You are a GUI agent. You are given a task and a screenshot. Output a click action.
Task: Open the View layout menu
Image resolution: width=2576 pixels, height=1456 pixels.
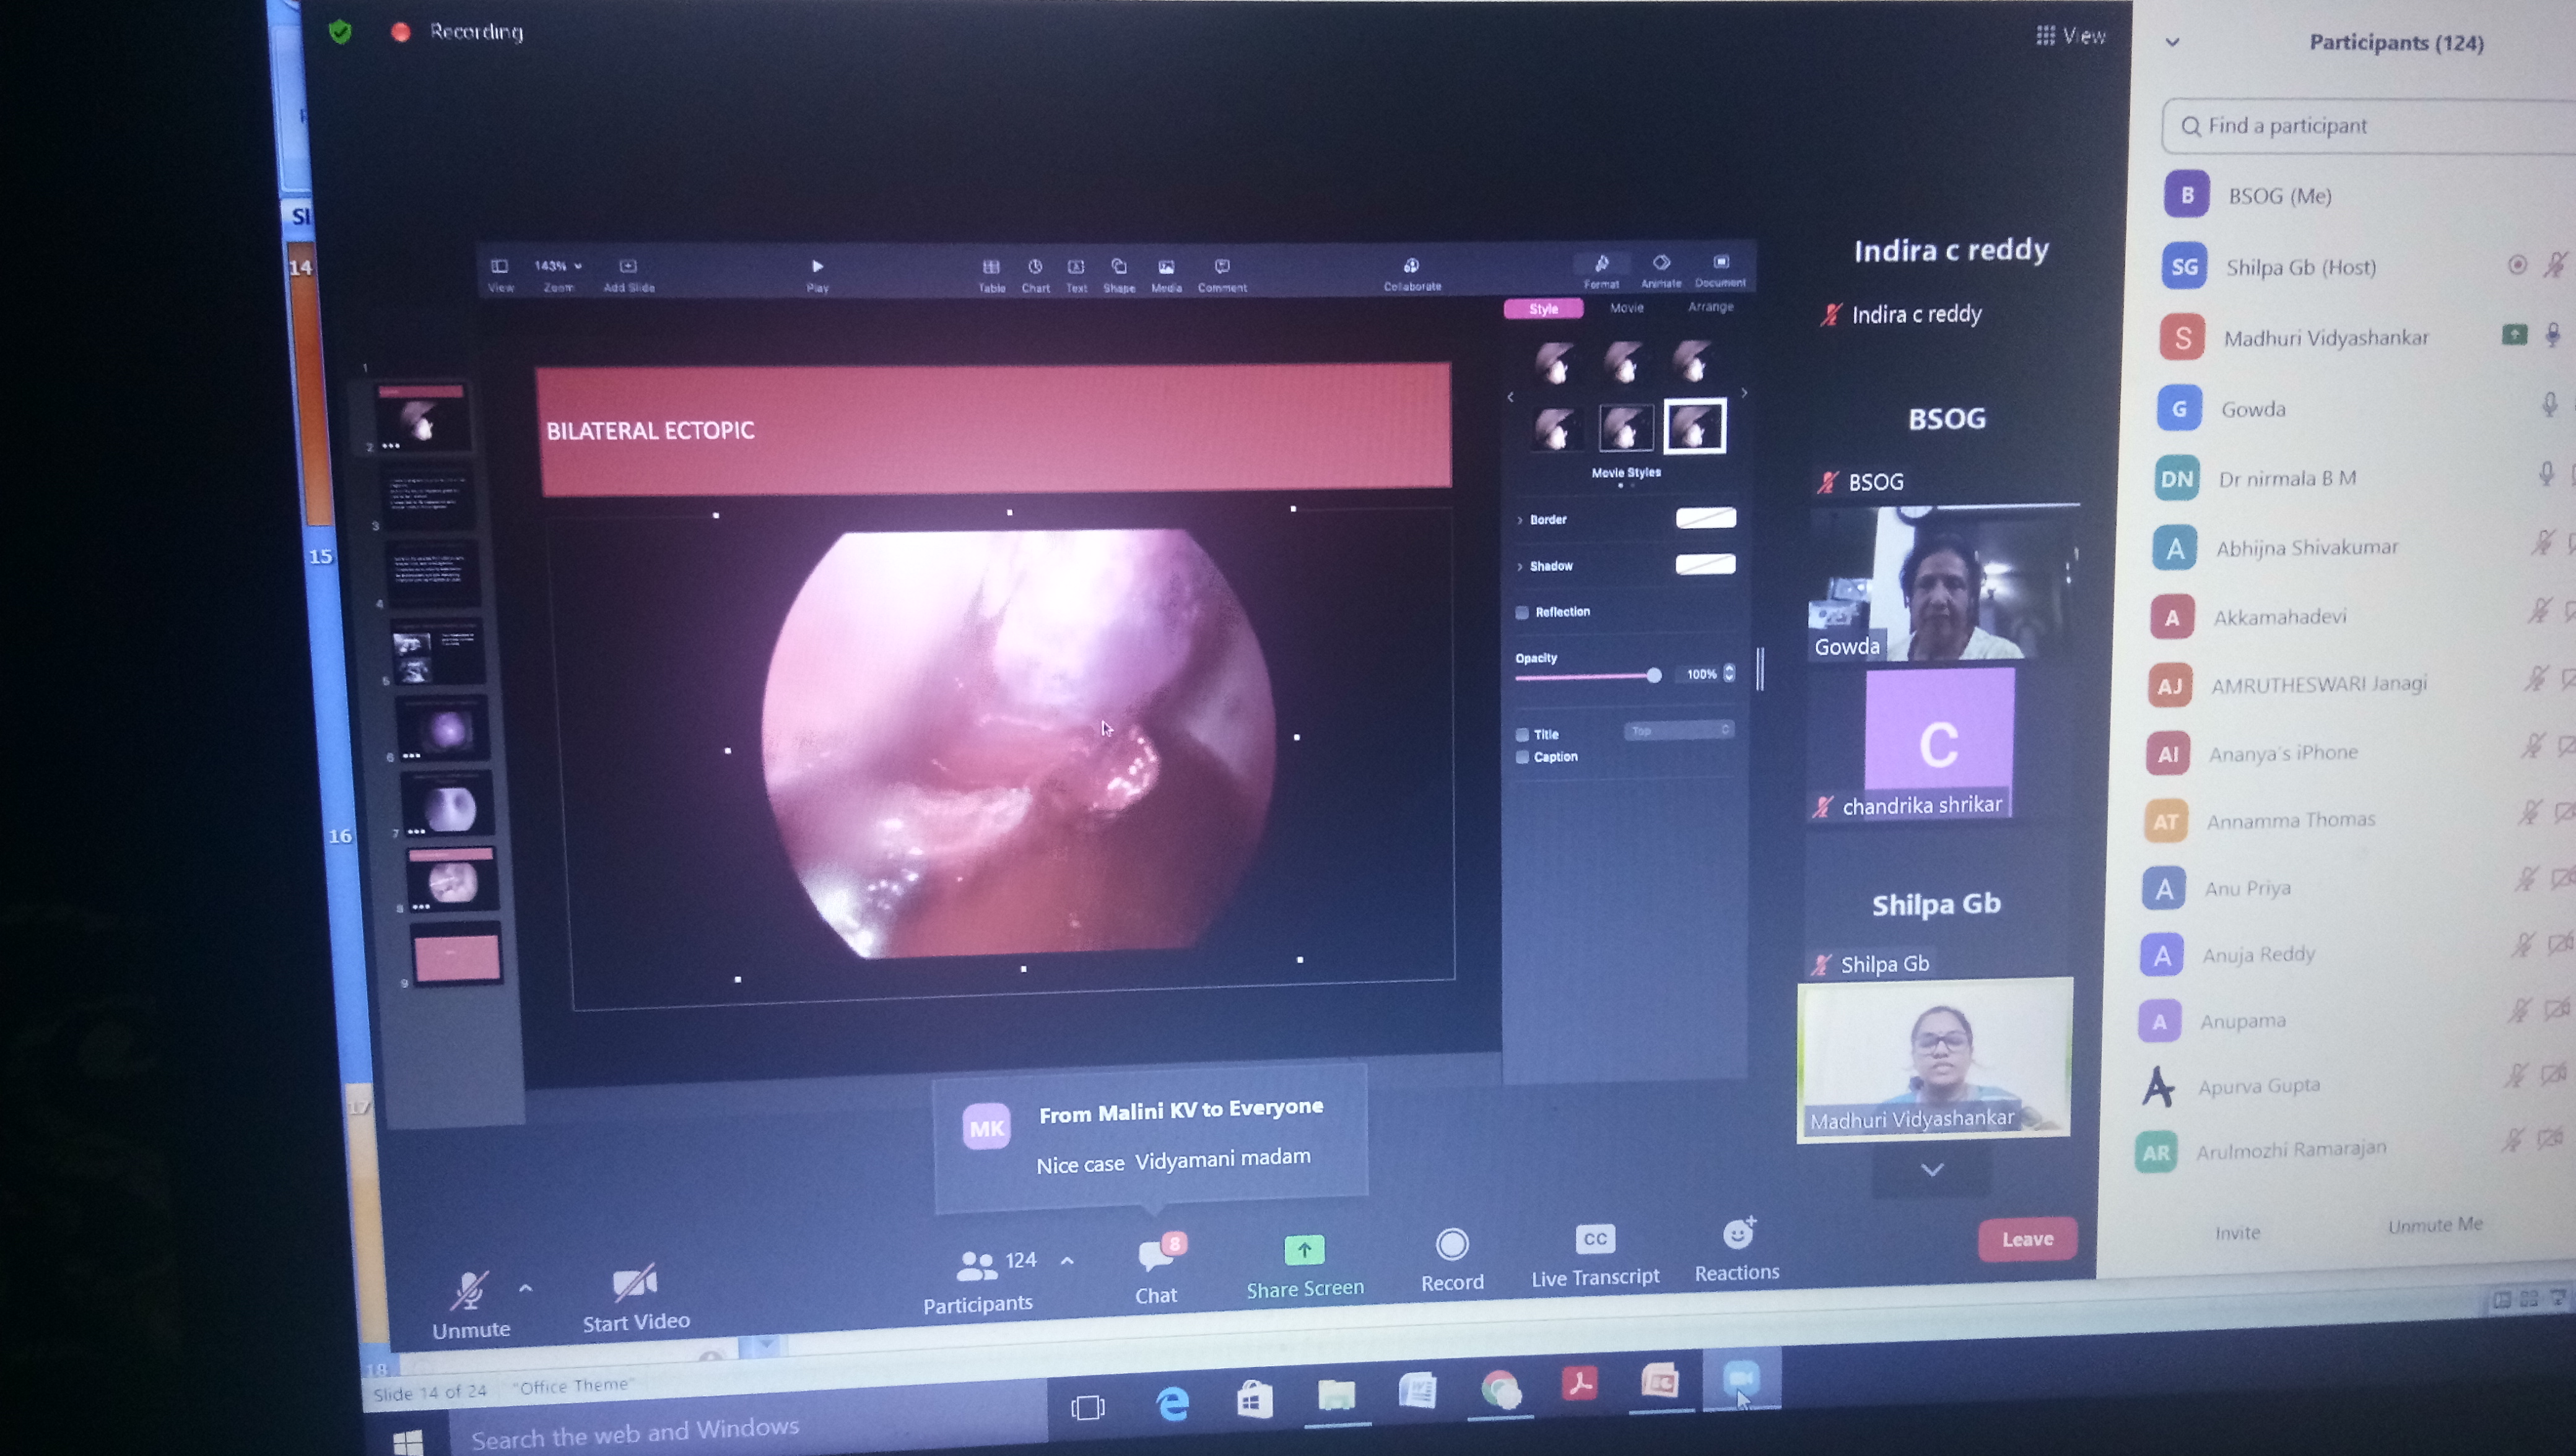tap(2071, 36)
